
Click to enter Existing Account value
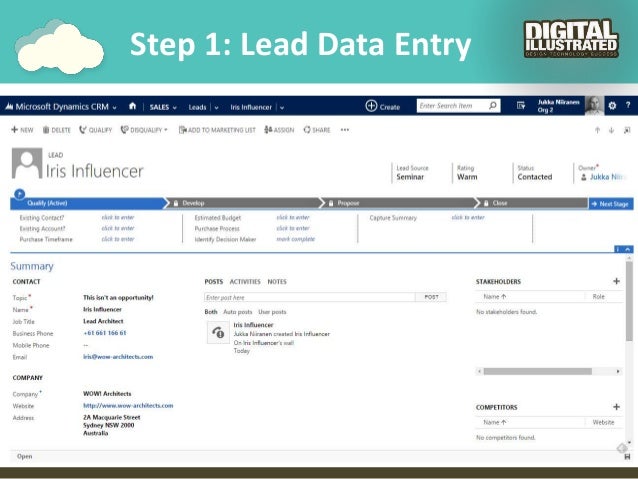pyautogui.click(x=118, y=228)
